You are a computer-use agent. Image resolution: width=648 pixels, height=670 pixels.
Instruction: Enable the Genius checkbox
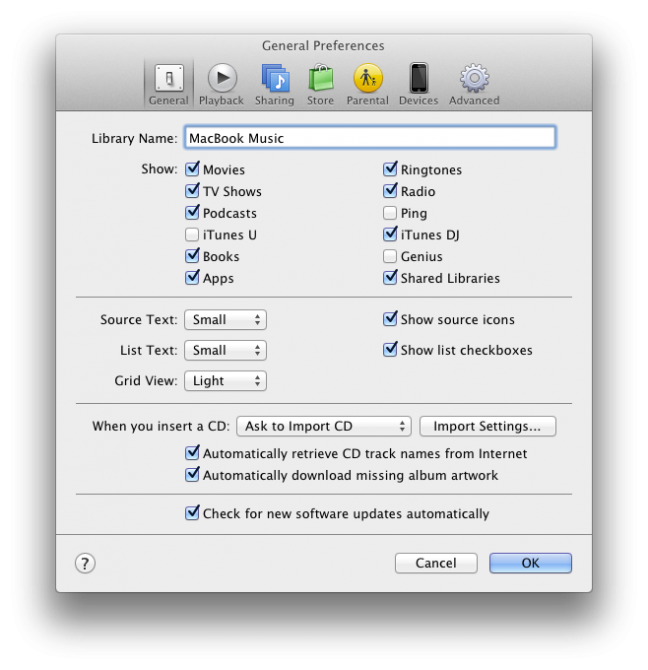click(x=390, y=257)
